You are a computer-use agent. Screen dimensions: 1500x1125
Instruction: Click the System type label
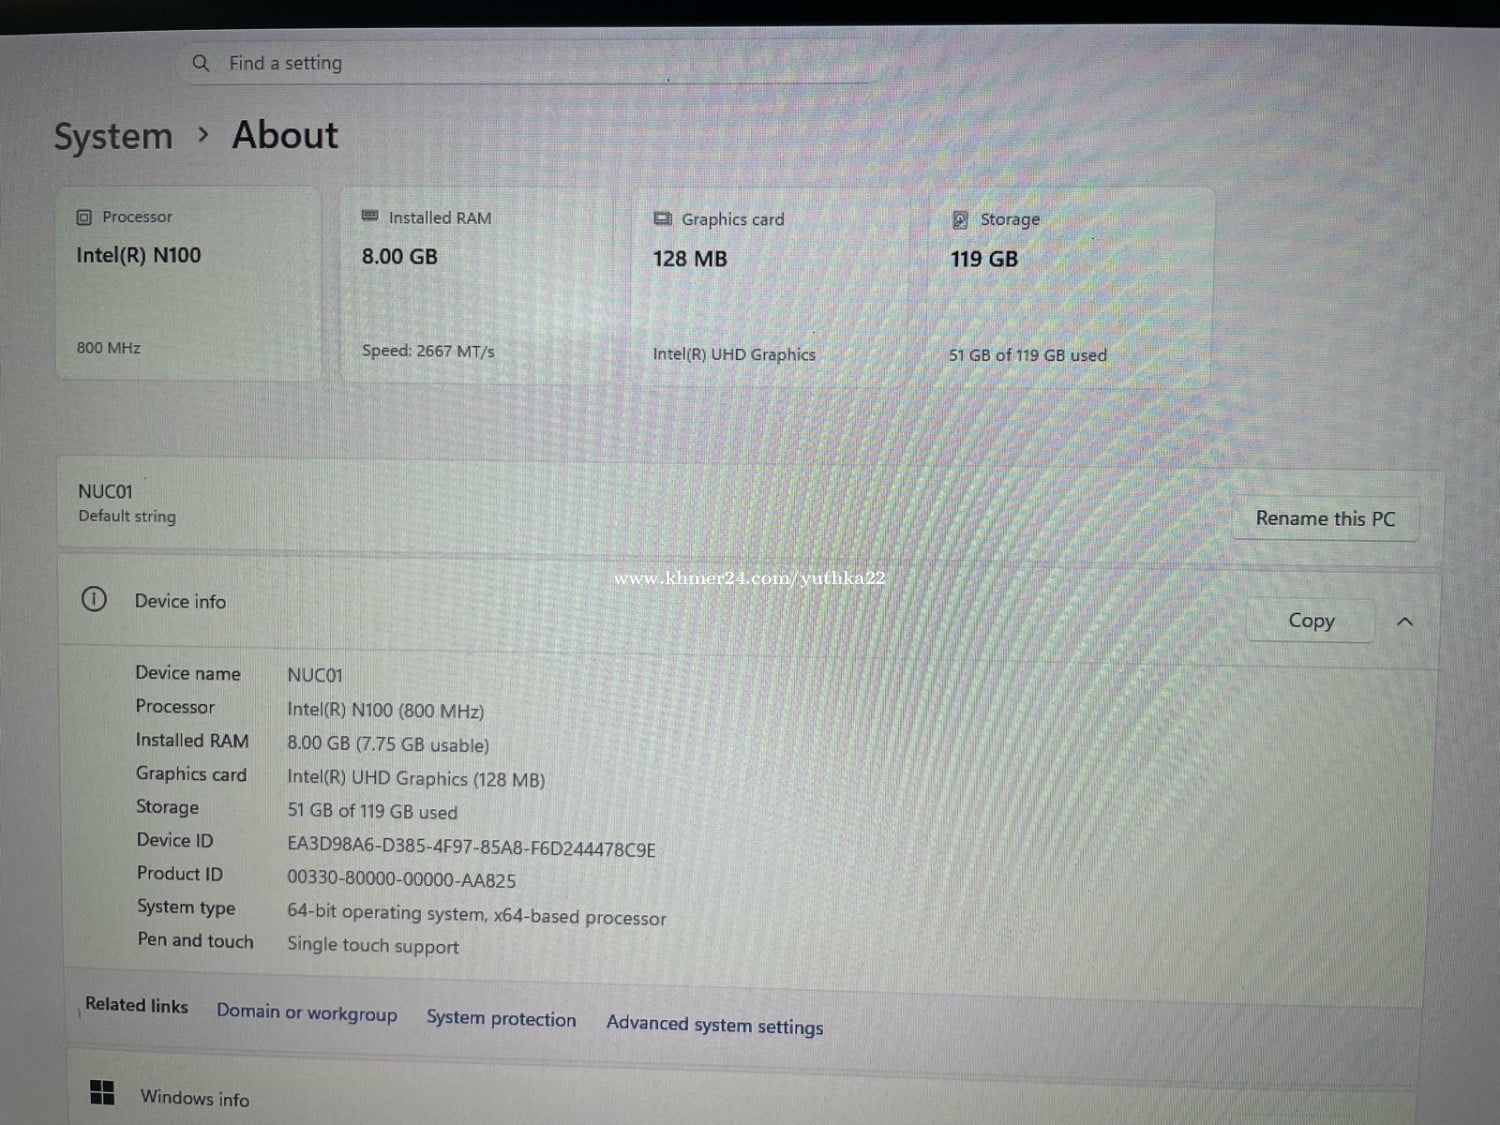point(186,907)
